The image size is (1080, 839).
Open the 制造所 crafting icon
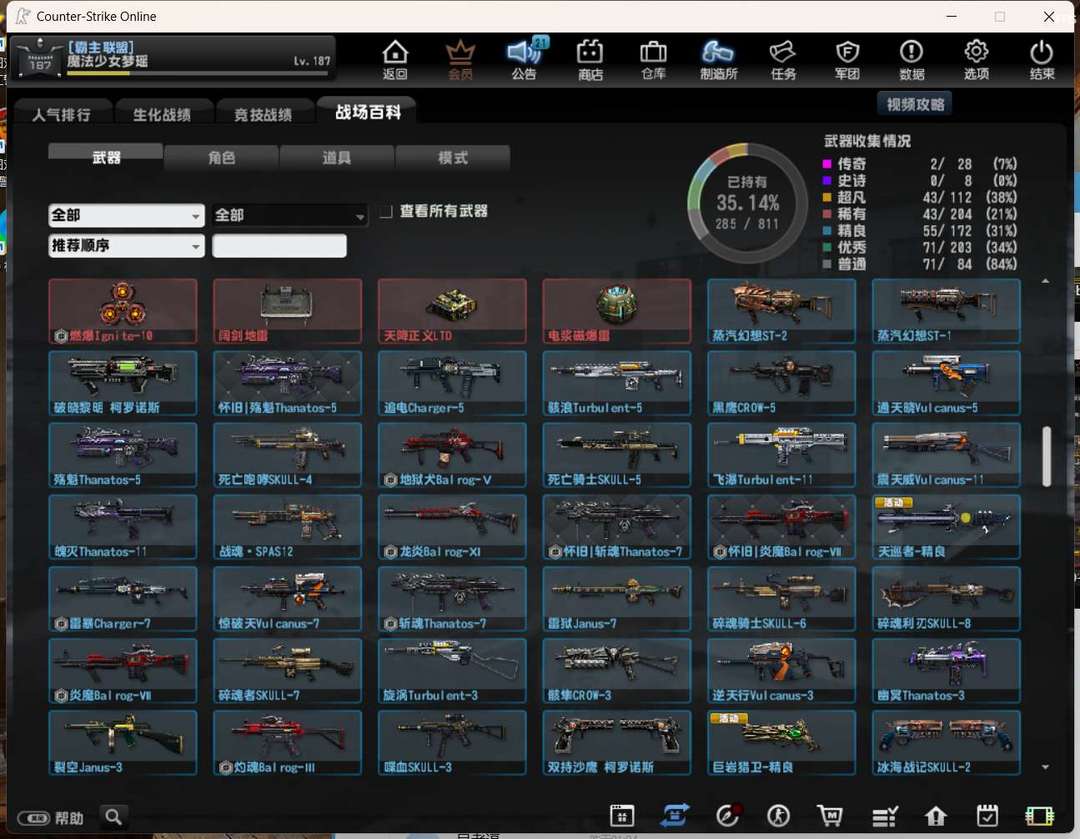pos(718,59)
